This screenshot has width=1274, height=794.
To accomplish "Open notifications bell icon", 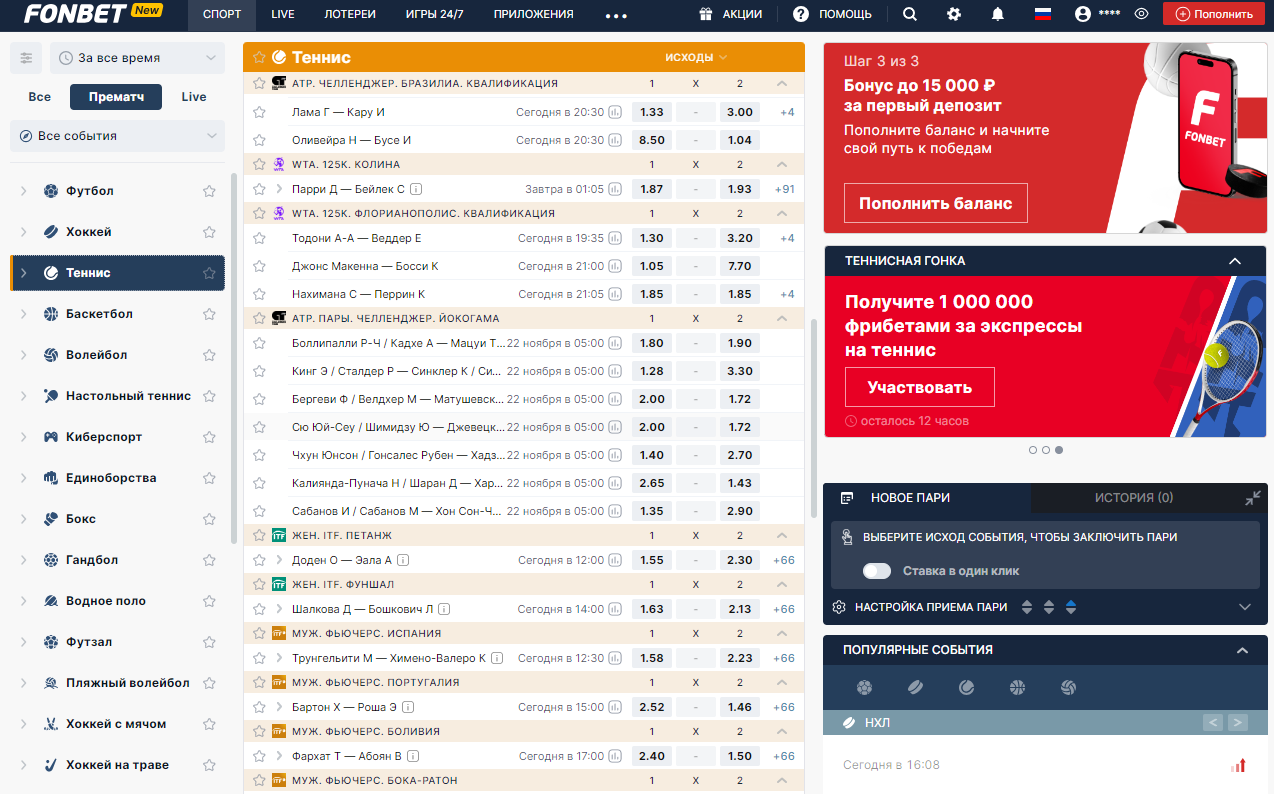I will pyautogui.click(x=998, y=14).
